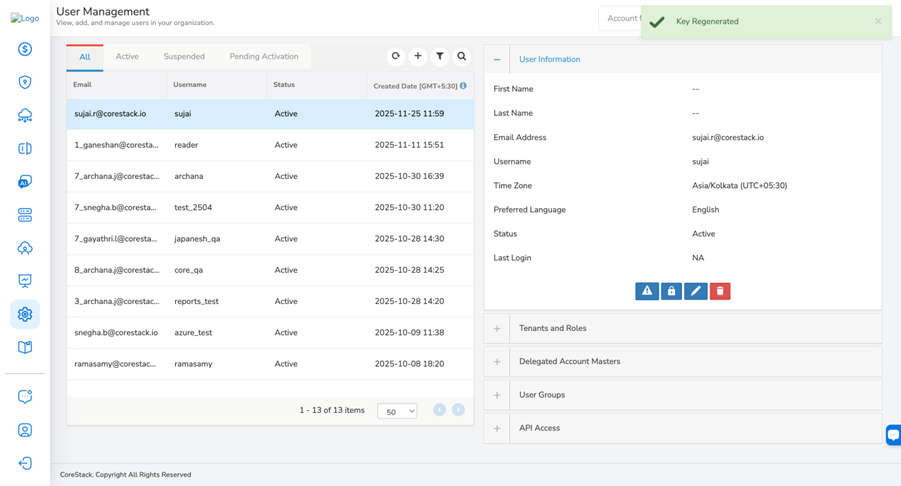The image size is (901, 486).
Task: Switch to the Active tab
Action: click(127, 56)
